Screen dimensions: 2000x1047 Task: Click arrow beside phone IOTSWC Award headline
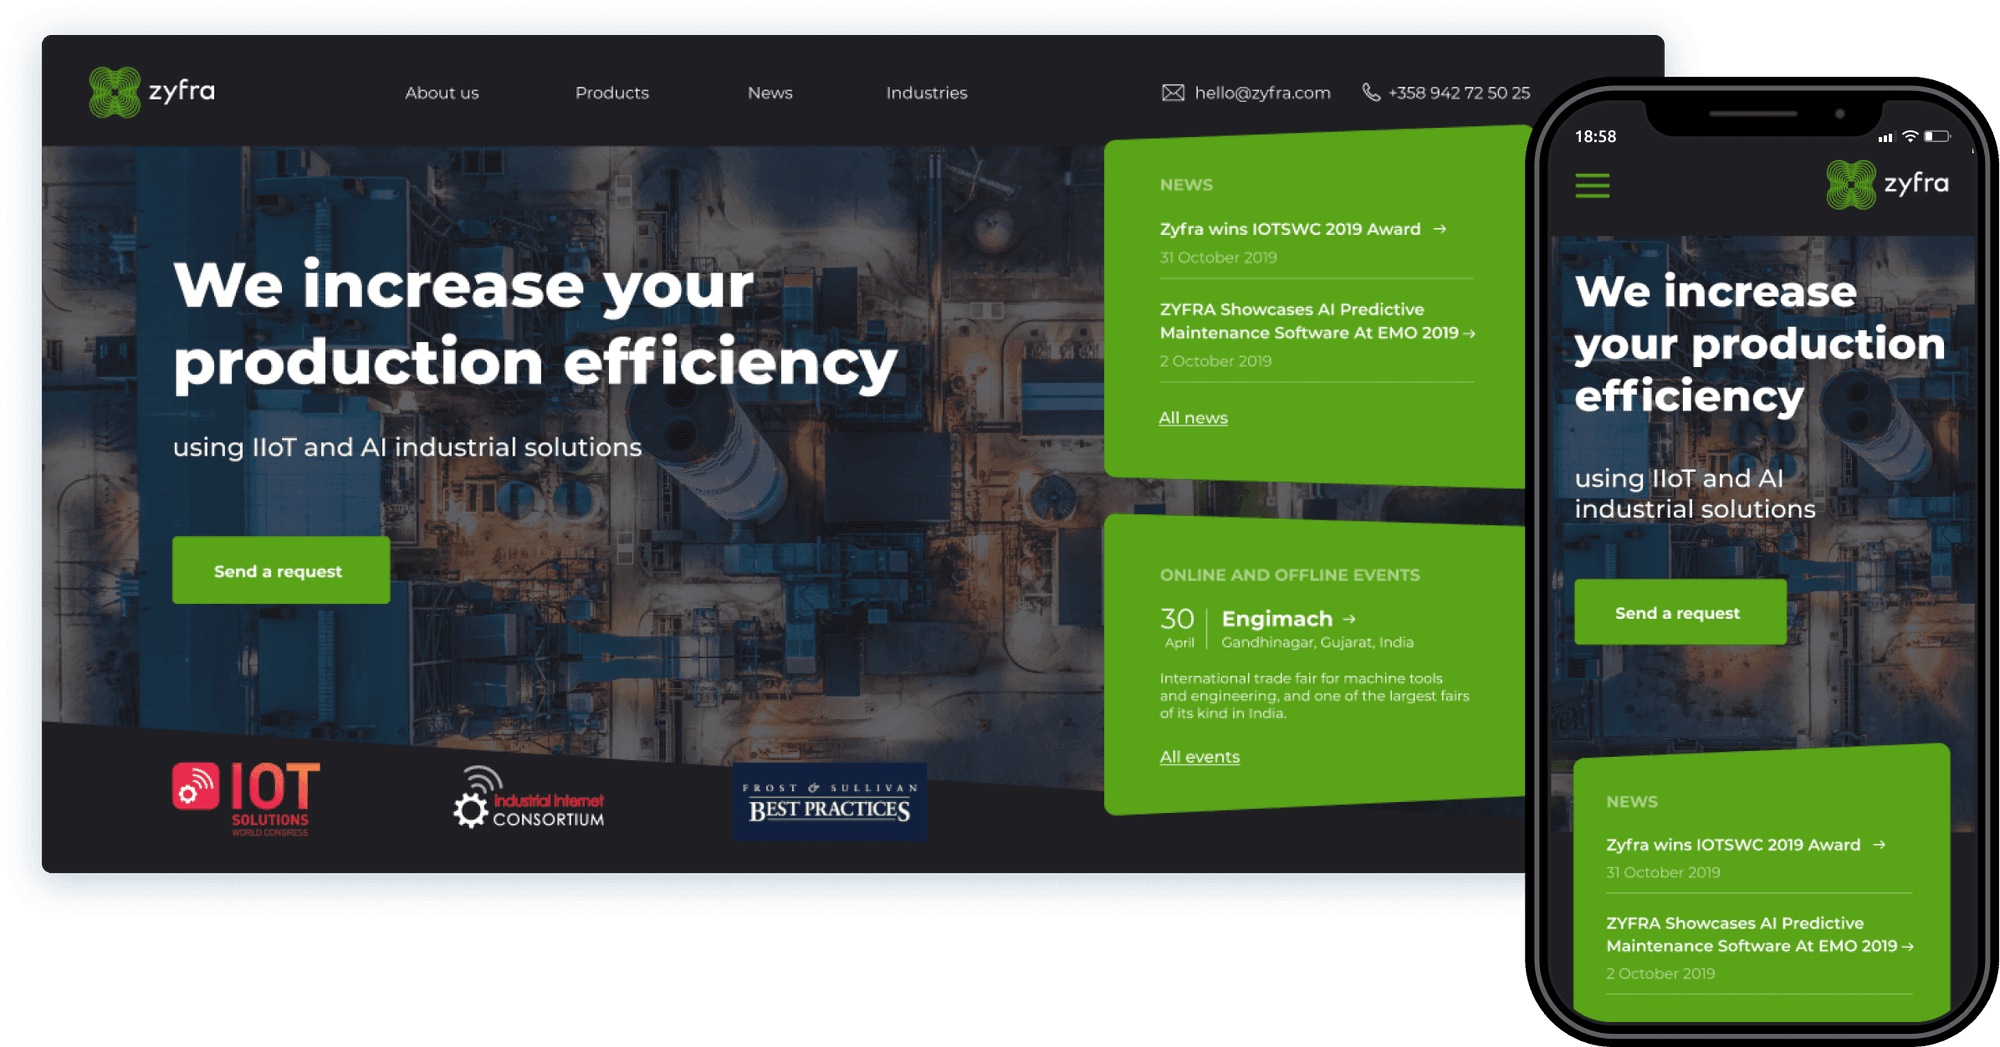tap(1879, 845)
